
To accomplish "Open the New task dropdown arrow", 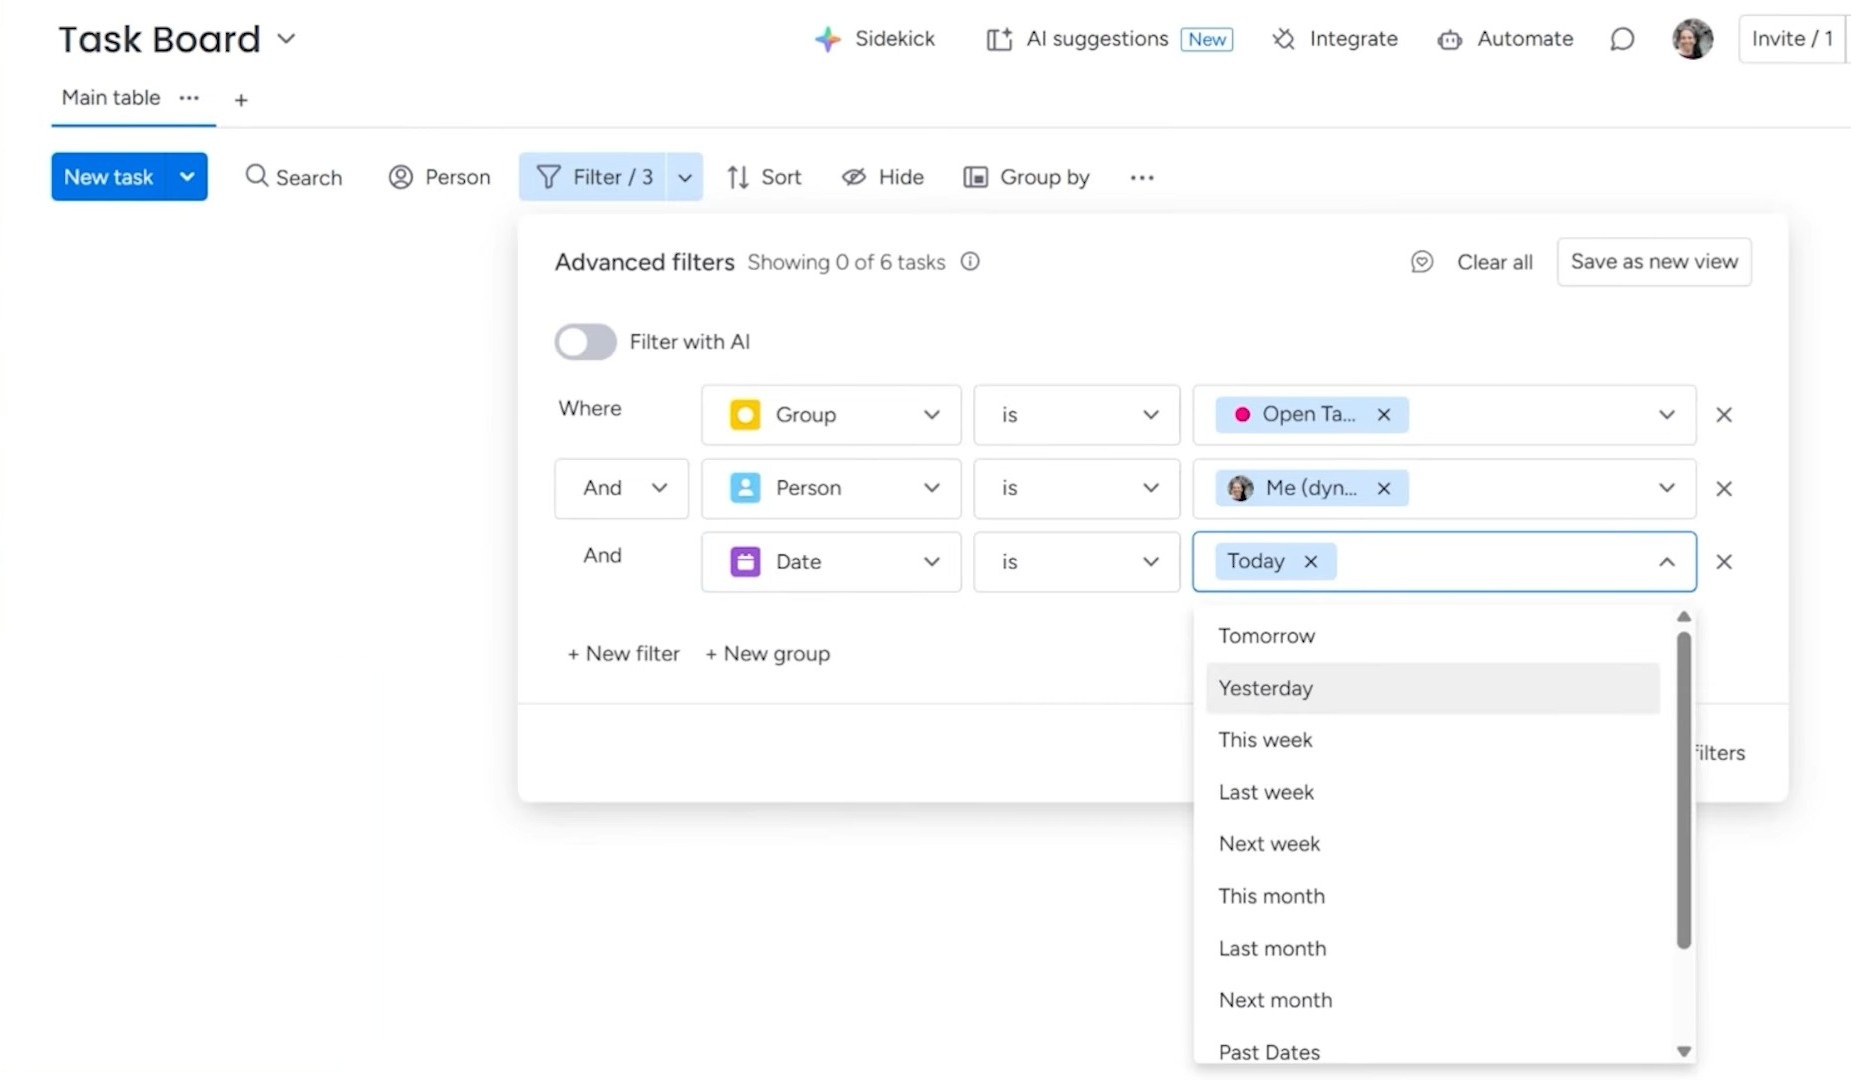I will click(187, 177).
